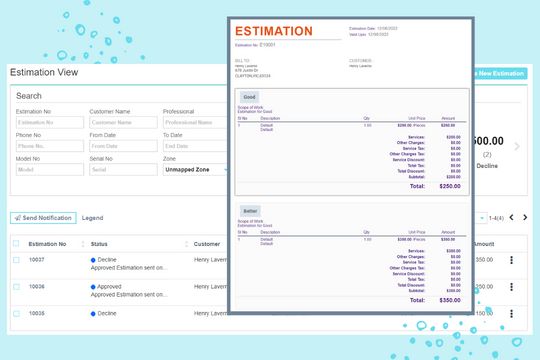Tick the checkbox for estimation 10037
The image size is (540, 360).
(16, 260)
